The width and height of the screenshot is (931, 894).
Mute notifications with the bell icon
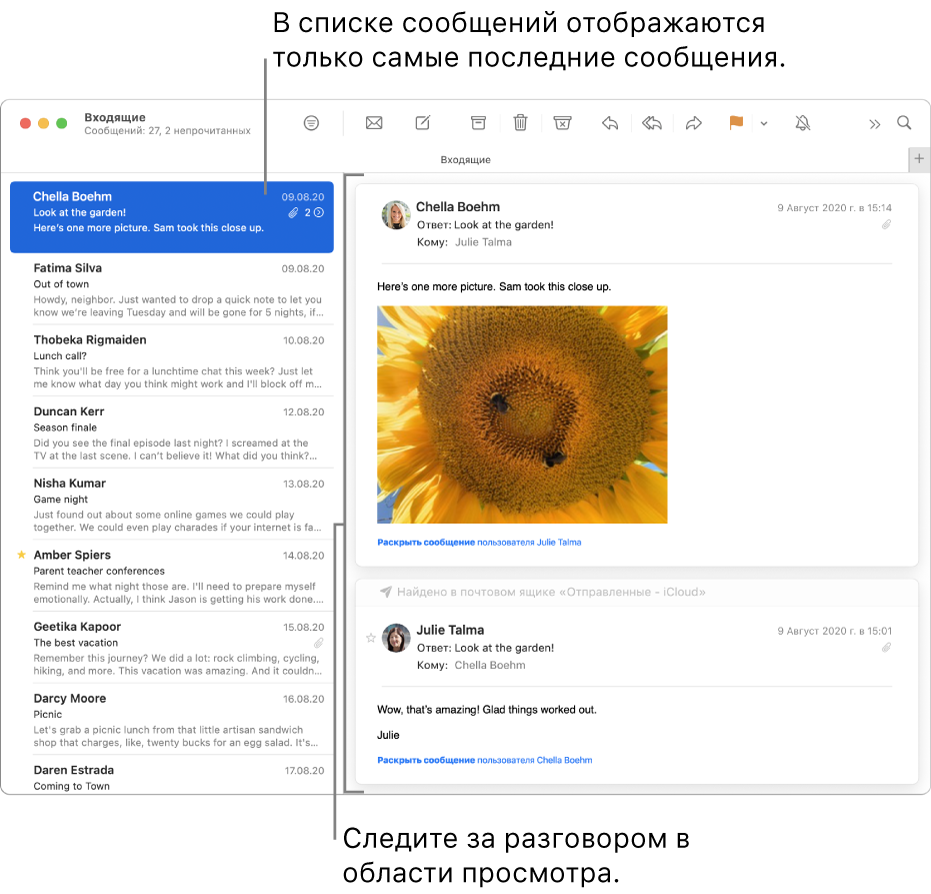click(801, 122)
